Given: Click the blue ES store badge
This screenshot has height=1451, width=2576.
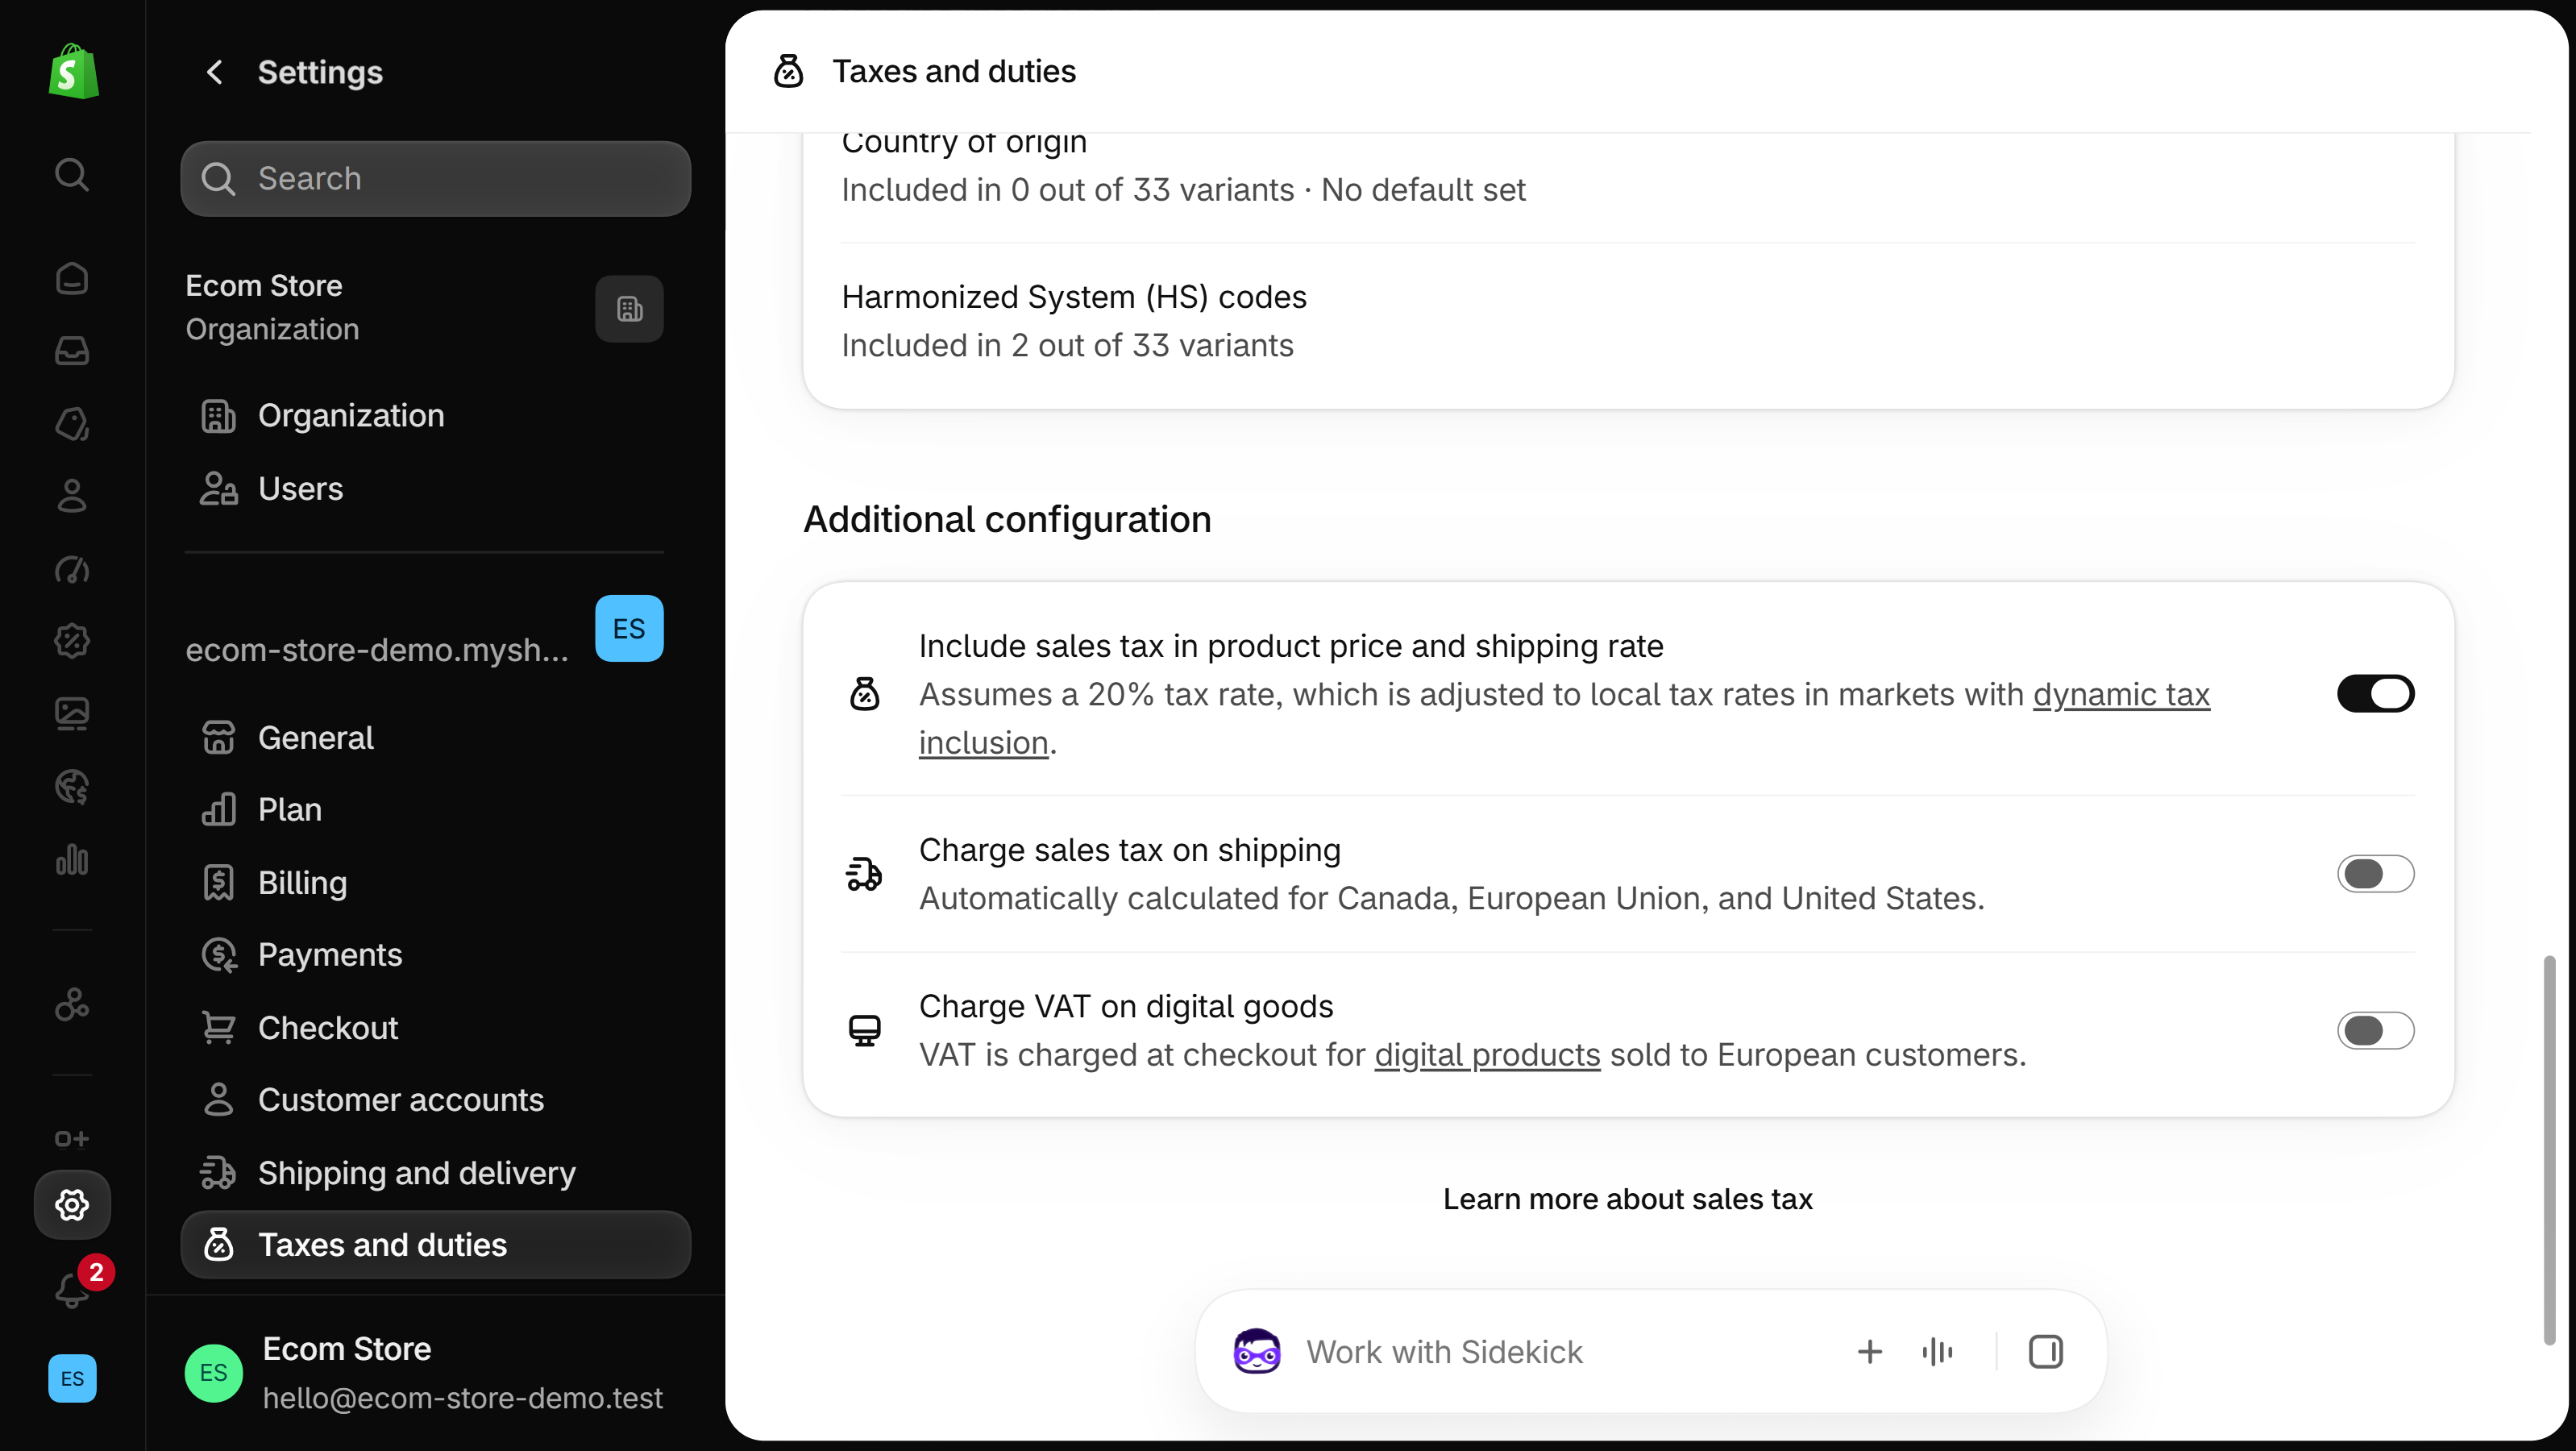Looking at the screenshot, I should [629, 629].
